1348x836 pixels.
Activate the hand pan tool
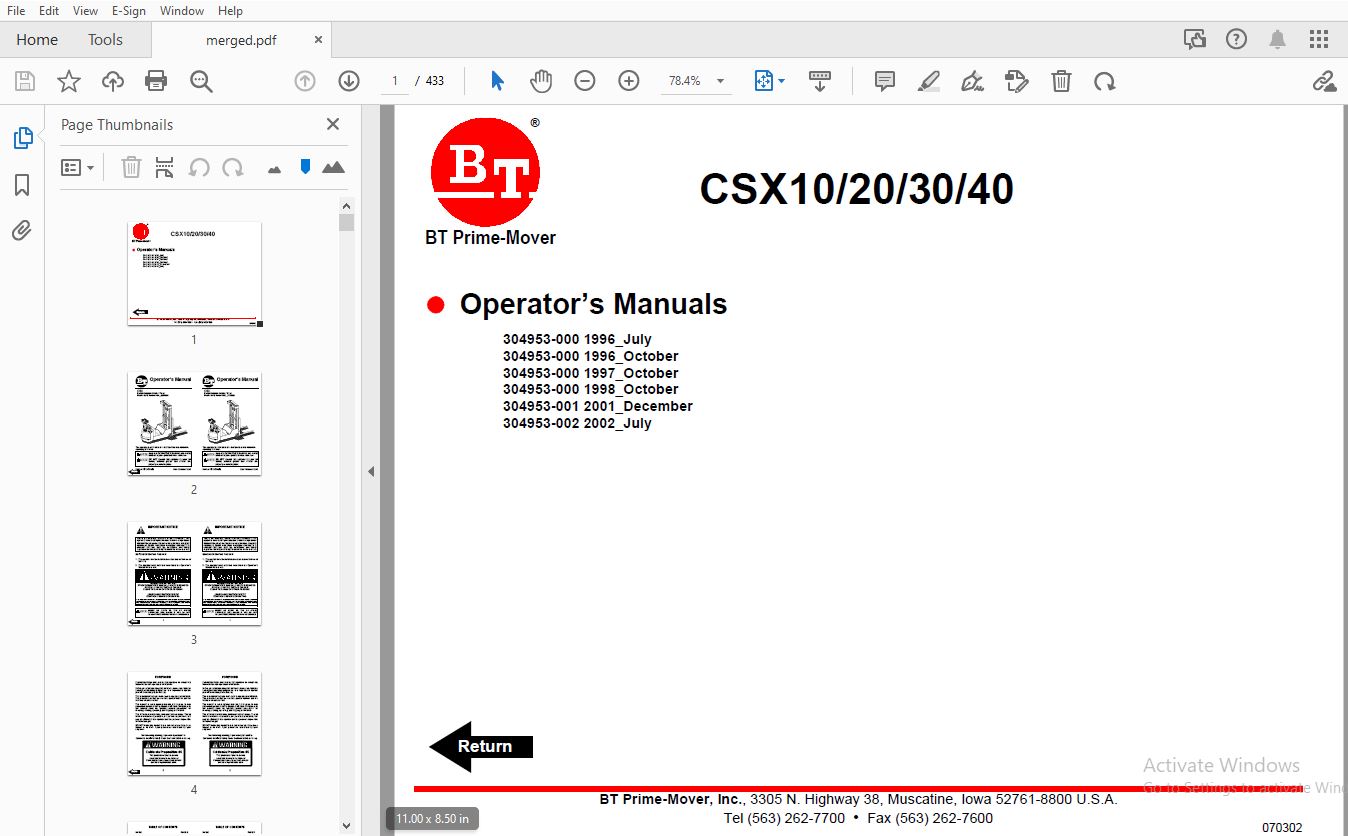coord(541,81)
